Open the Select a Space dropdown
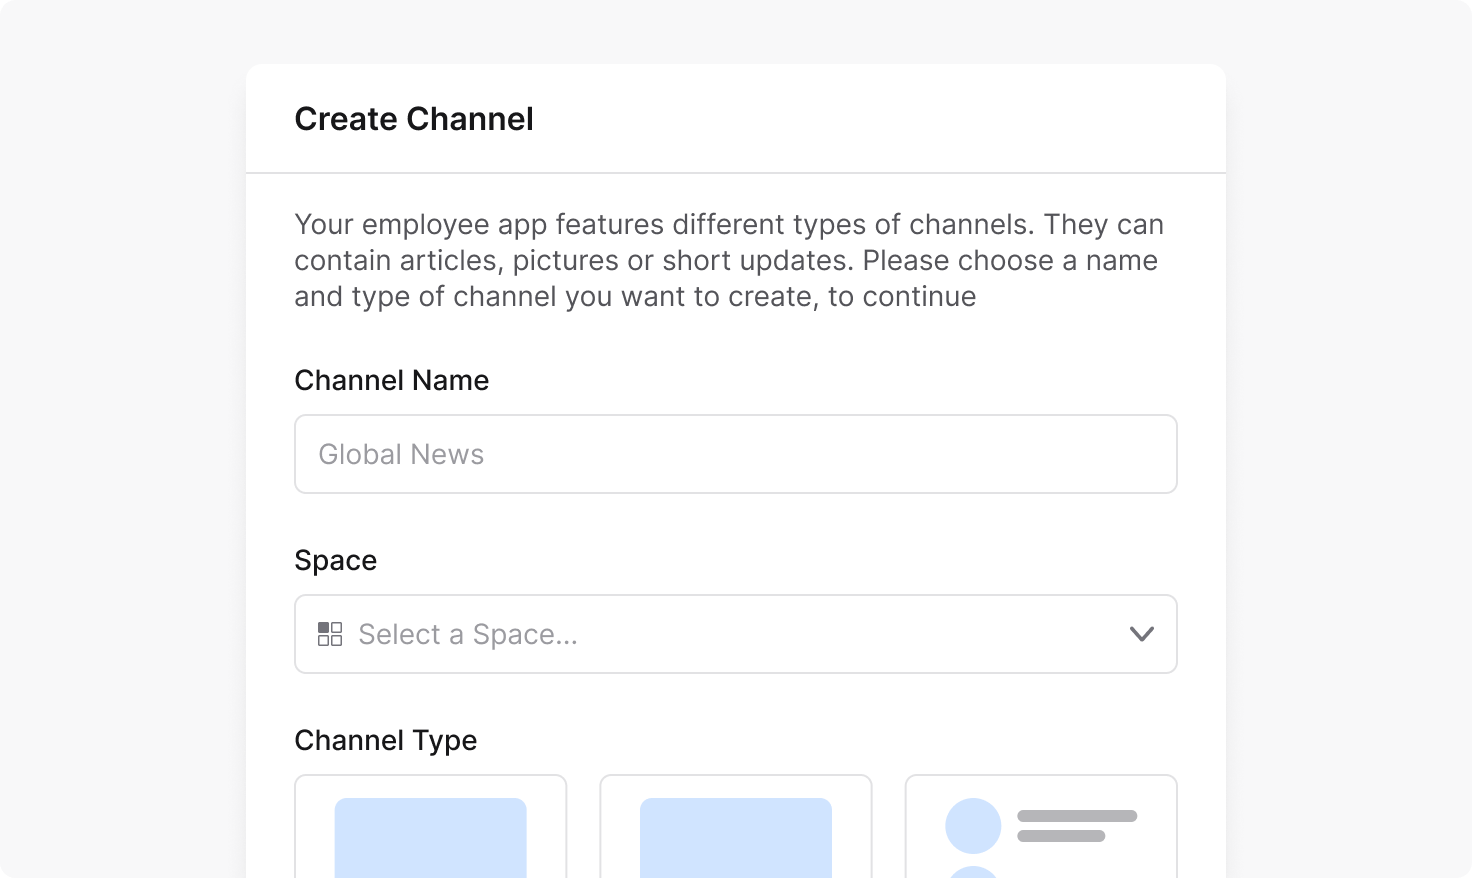Viewport: 1472px width, 878px height. (735, 634)
